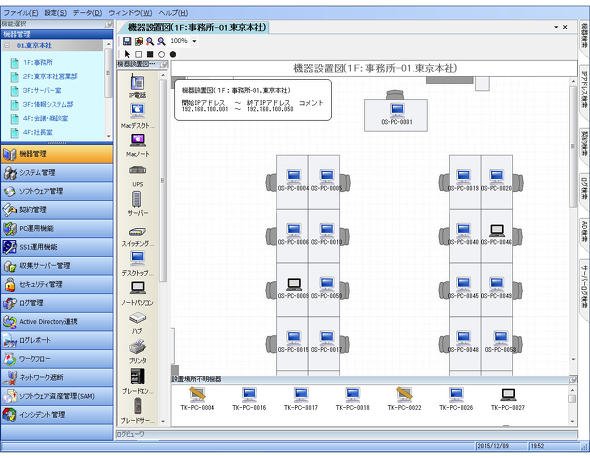Open the ソフトウェア管理 navigation button

pos(57,191)
